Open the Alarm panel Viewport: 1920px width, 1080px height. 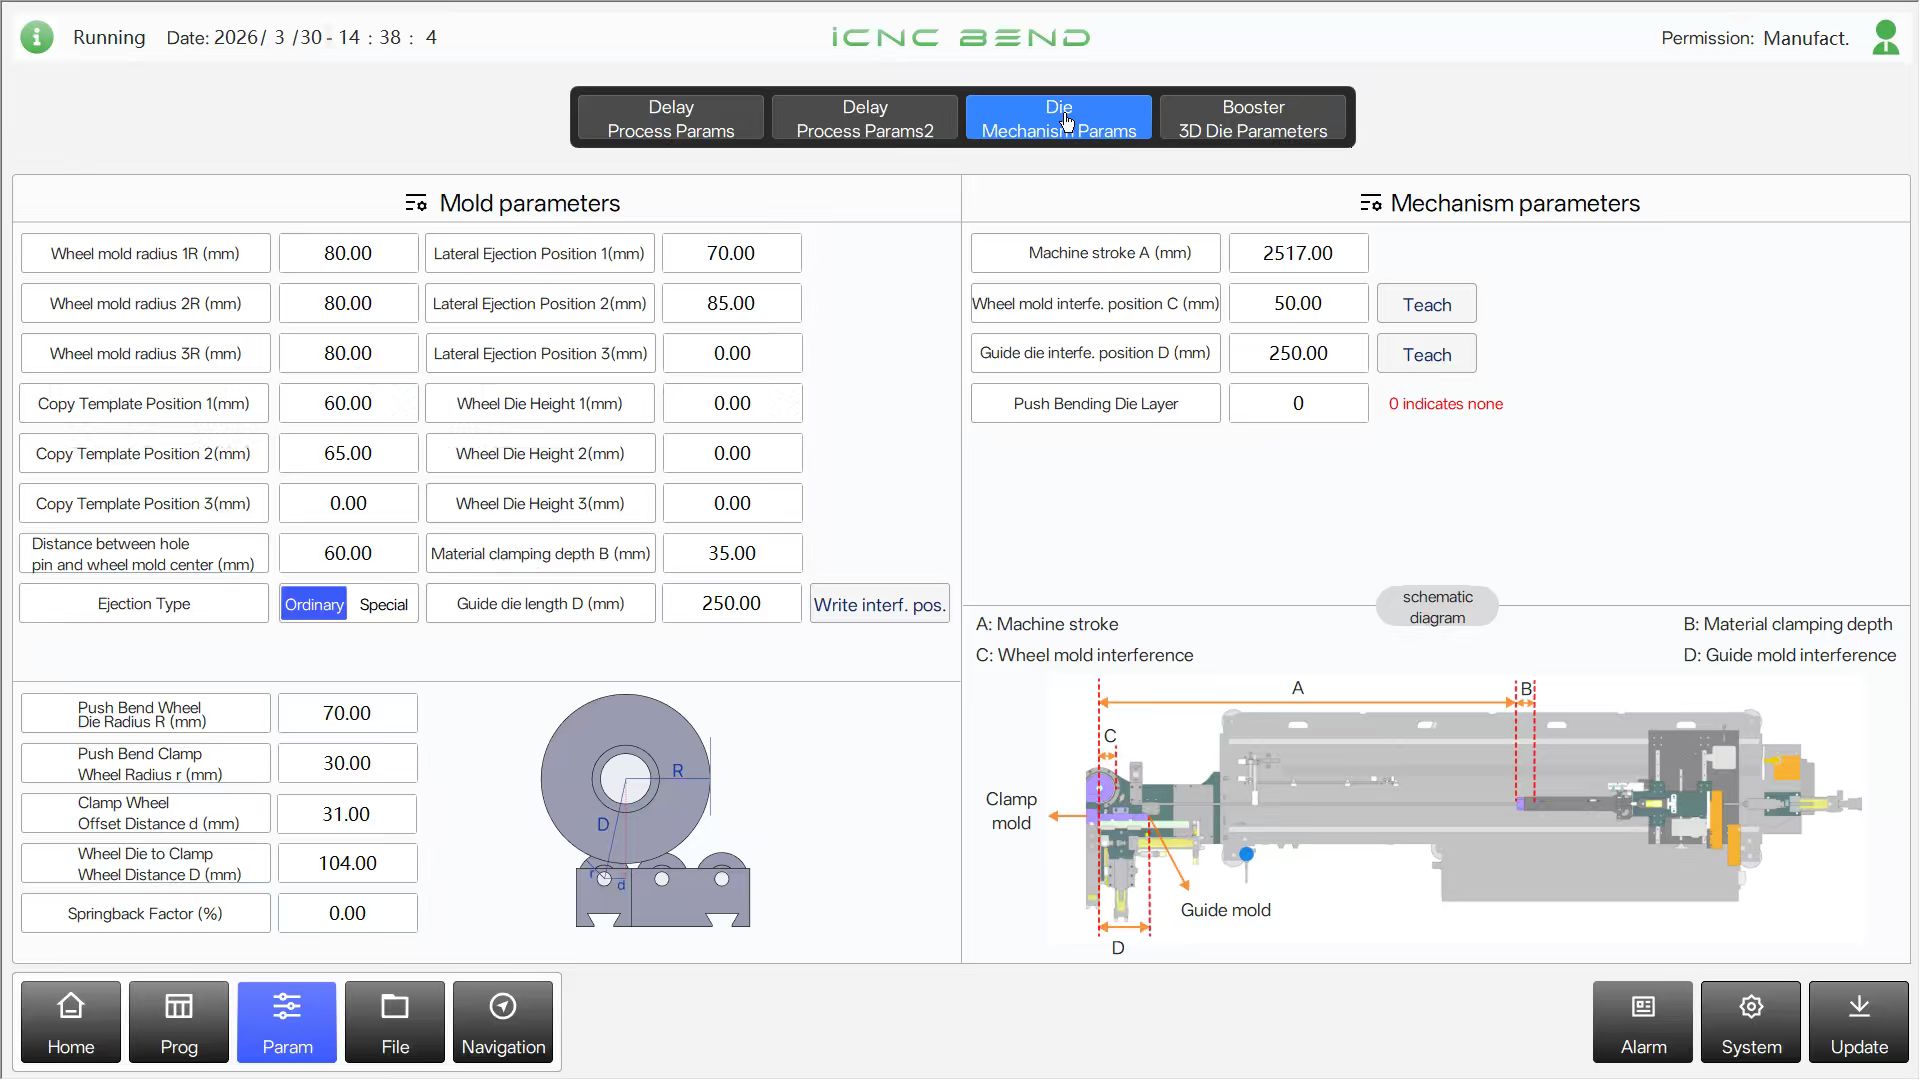click(x=1643, y=1022)
